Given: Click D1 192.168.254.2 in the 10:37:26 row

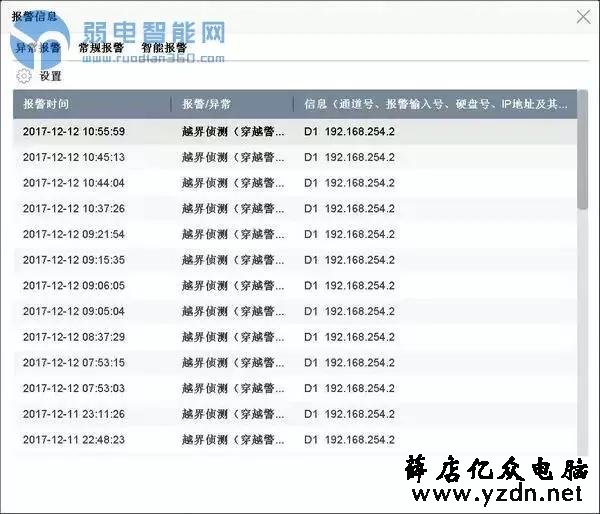Looking at the screenshot, I should click(349, 208).
